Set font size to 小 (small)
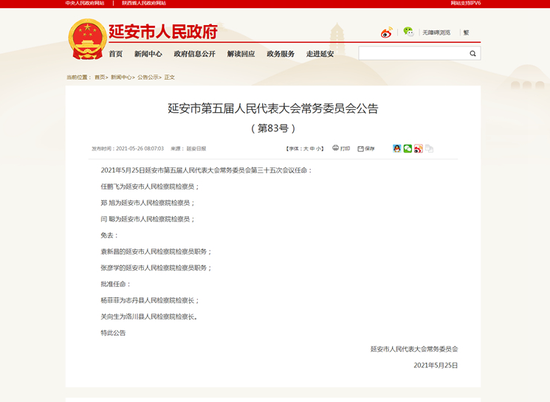 pyautogui.click(x=318, y=149)
